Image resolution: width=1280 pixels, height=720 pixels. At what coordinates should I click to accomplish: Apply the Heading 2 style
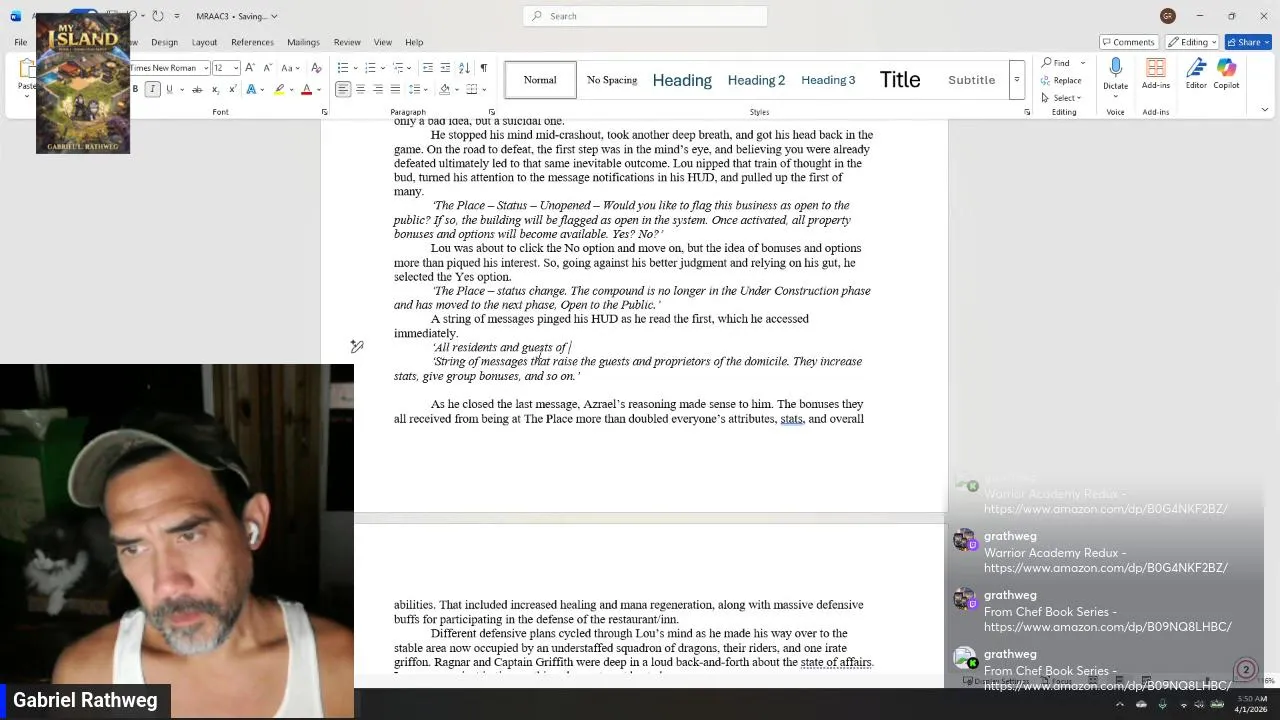(756, 80)
